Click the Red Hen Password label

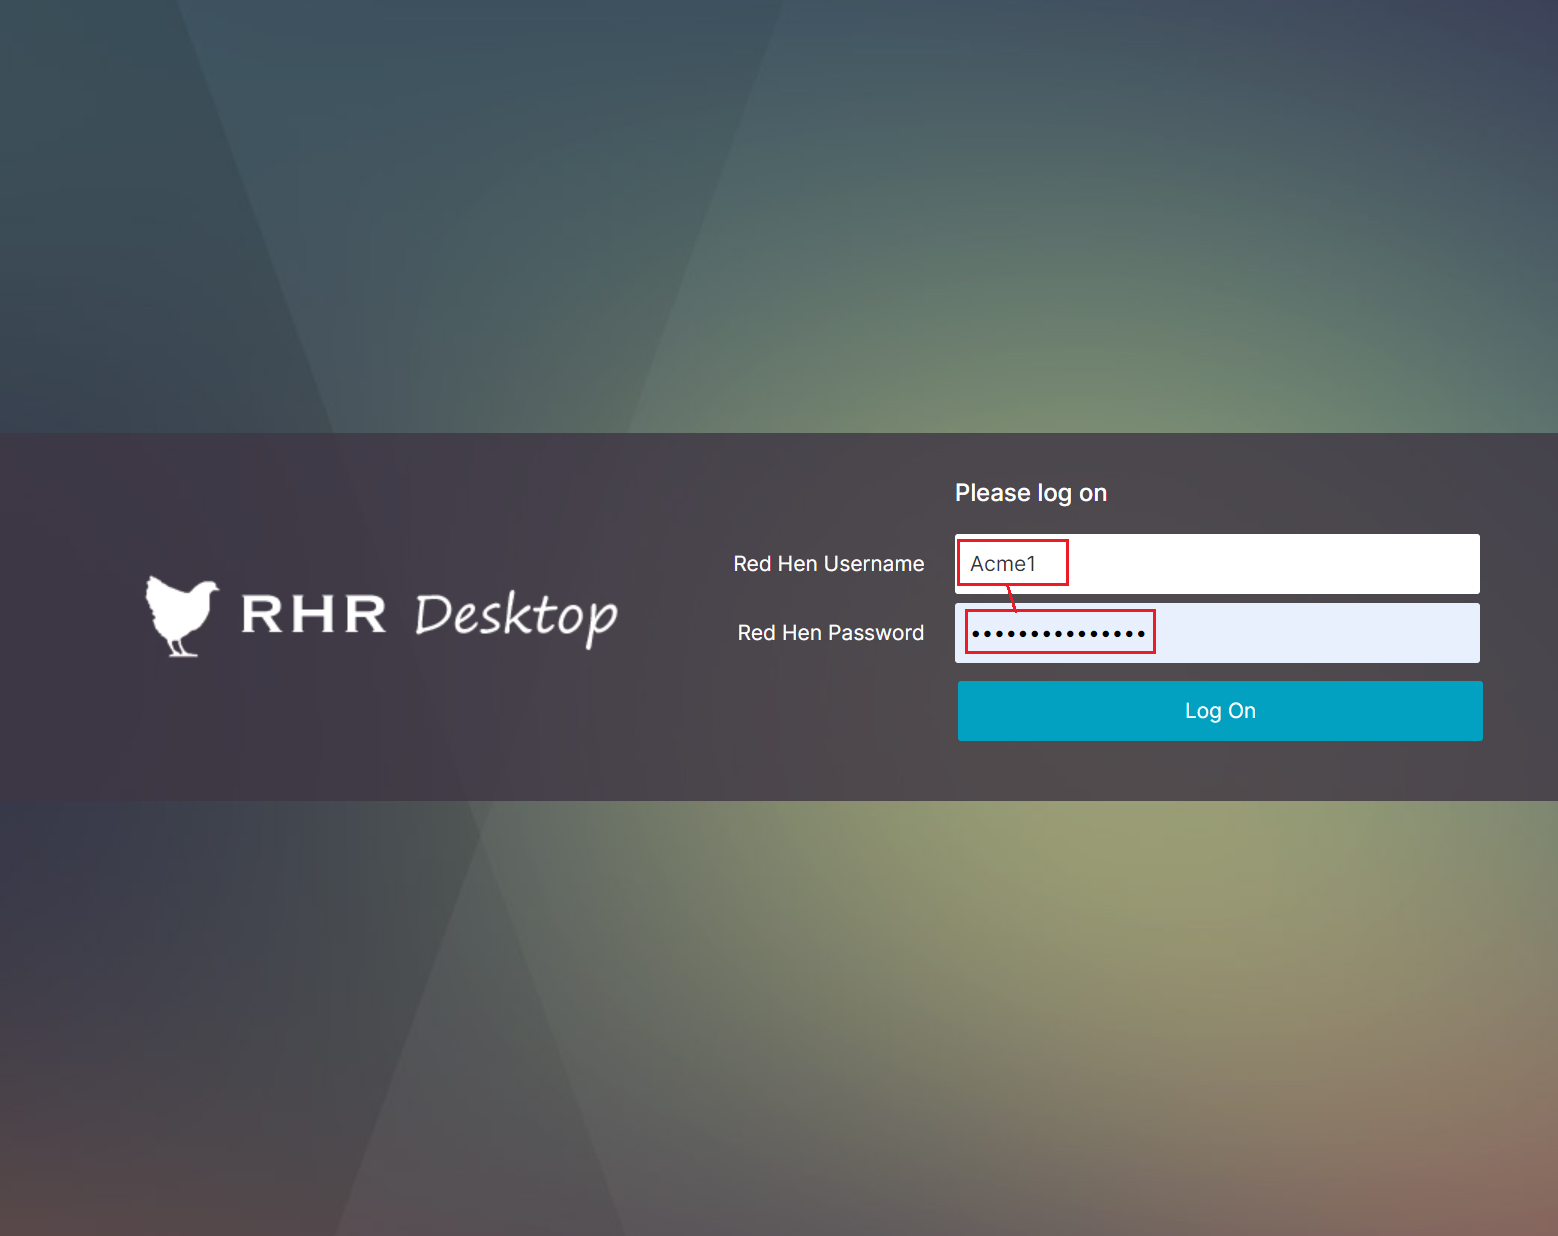[830, 632]
